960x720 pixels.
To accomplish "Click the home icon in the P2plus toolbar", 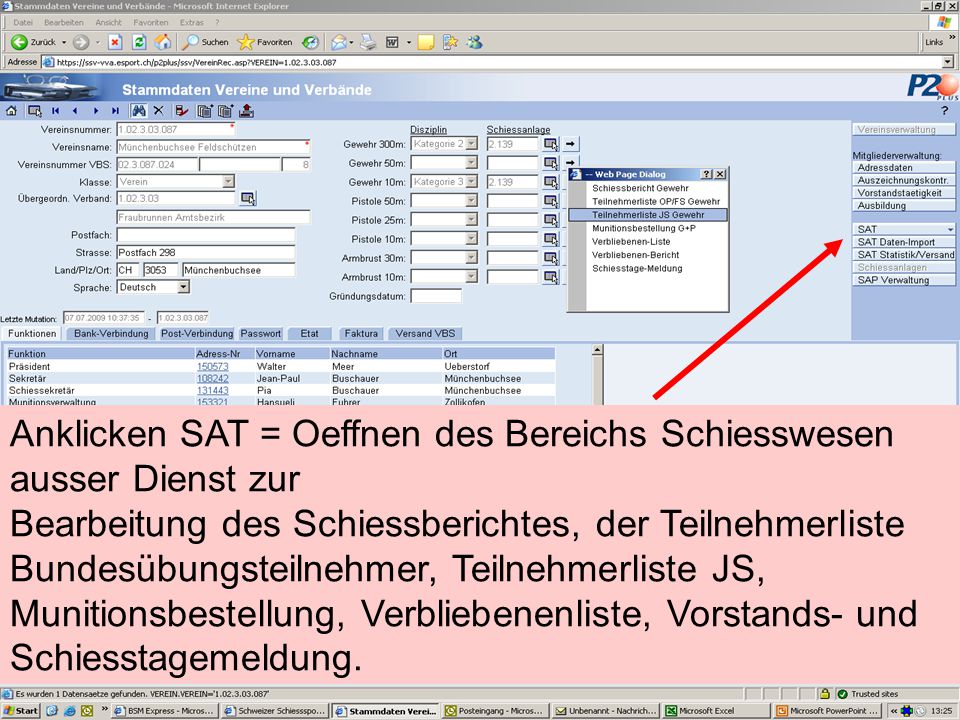I will 11,111.
